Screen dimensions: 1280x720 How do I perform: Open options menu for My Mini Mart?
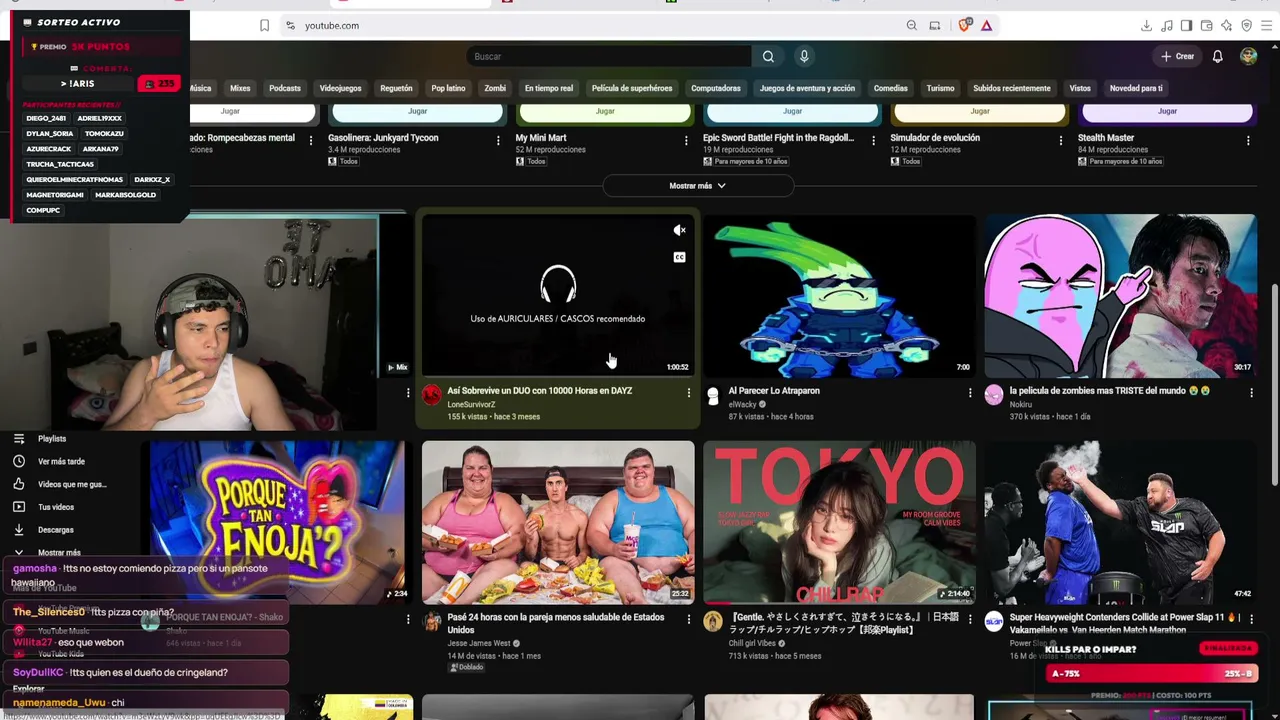pyautogui.click(x=686, y=140)
